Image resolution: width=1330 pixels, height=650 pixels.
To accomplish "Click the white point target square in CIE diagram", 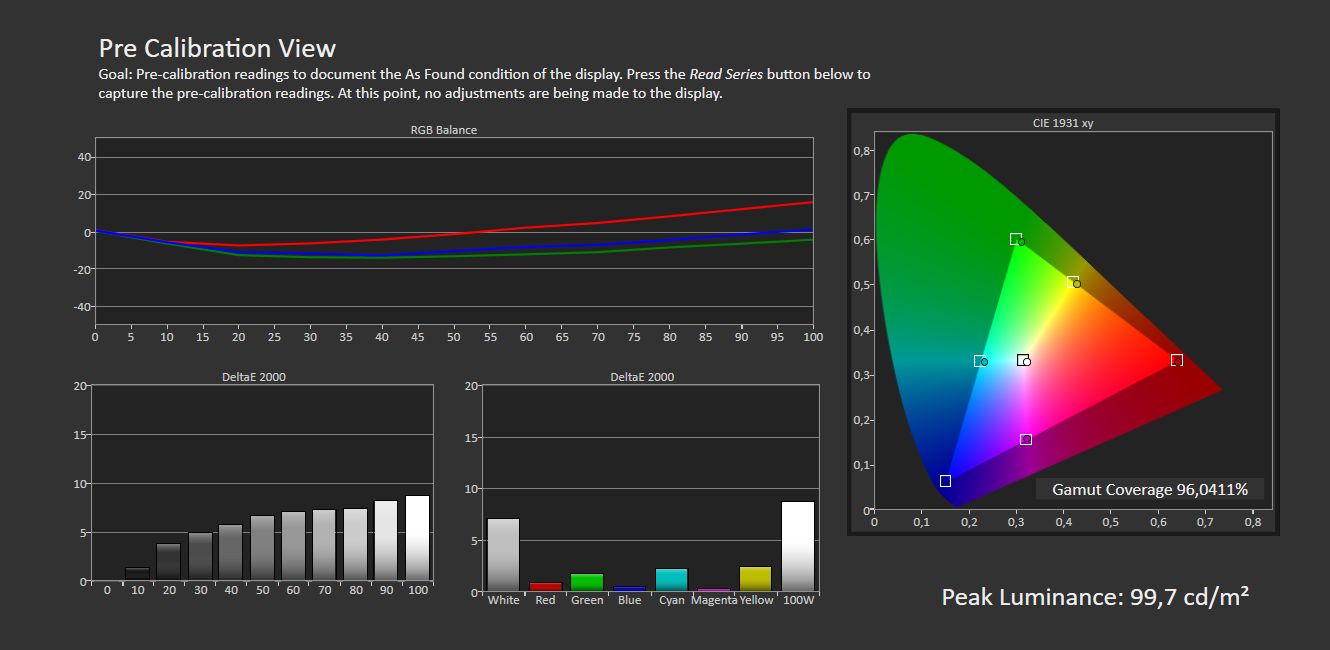I will click(x=1022, y=360).
